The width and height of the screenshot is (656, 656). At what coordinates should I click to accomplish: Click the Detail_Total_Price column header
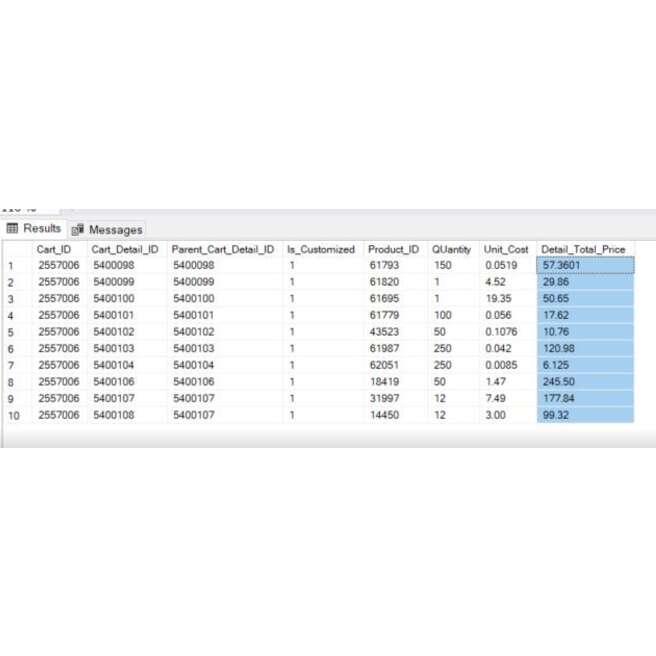tap(583, 249)
